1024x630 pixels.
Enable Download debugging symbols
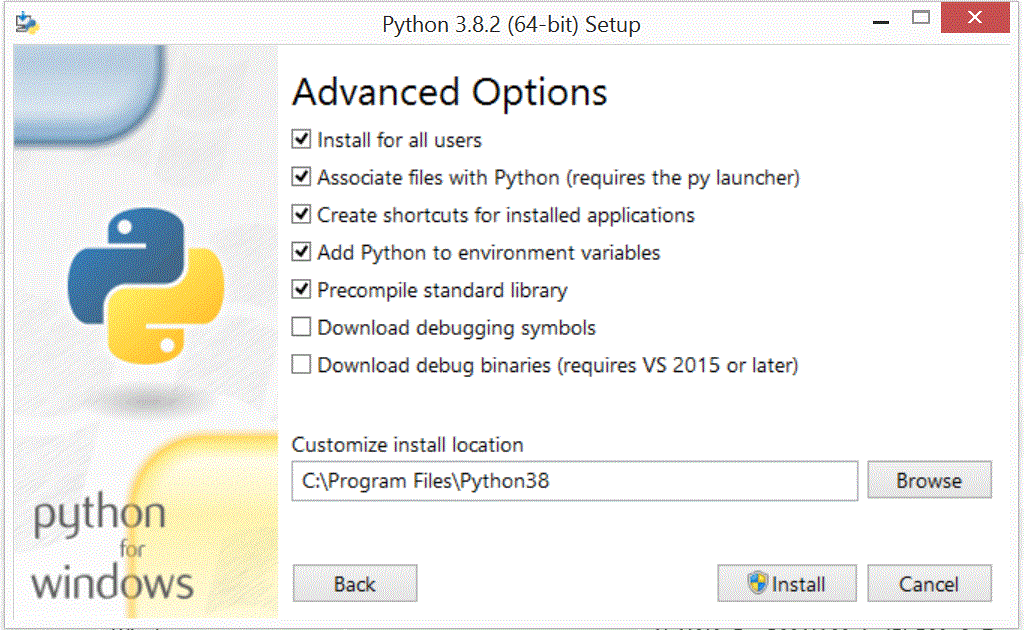[301, 327]
